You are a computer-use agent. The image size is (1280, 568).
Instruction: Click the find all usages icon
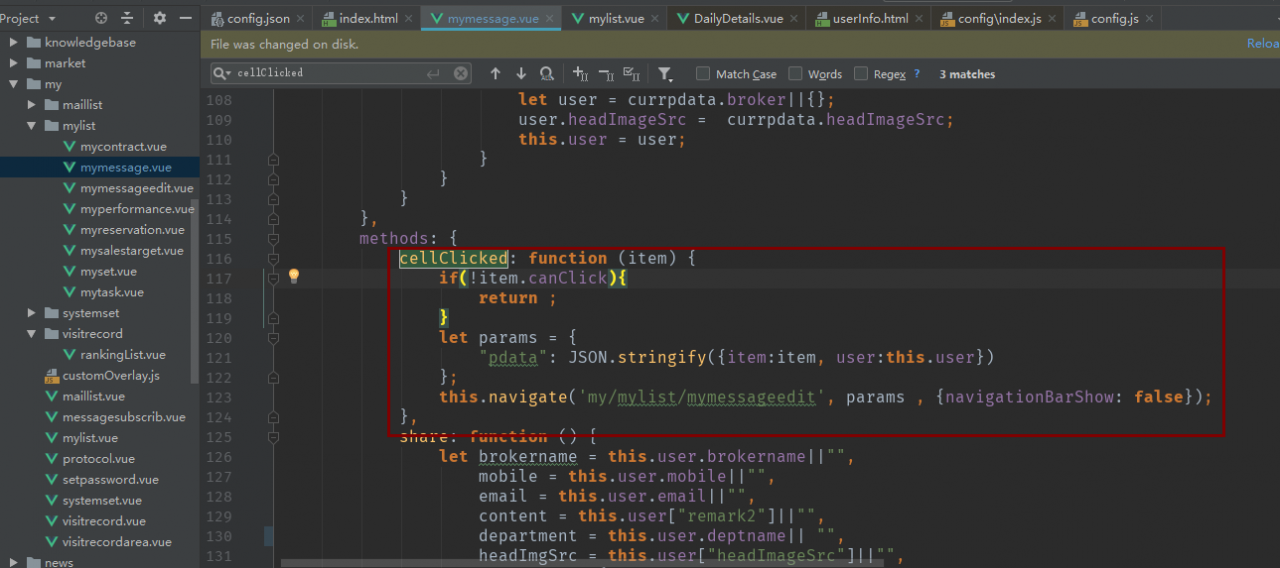[x=547, y=73]
